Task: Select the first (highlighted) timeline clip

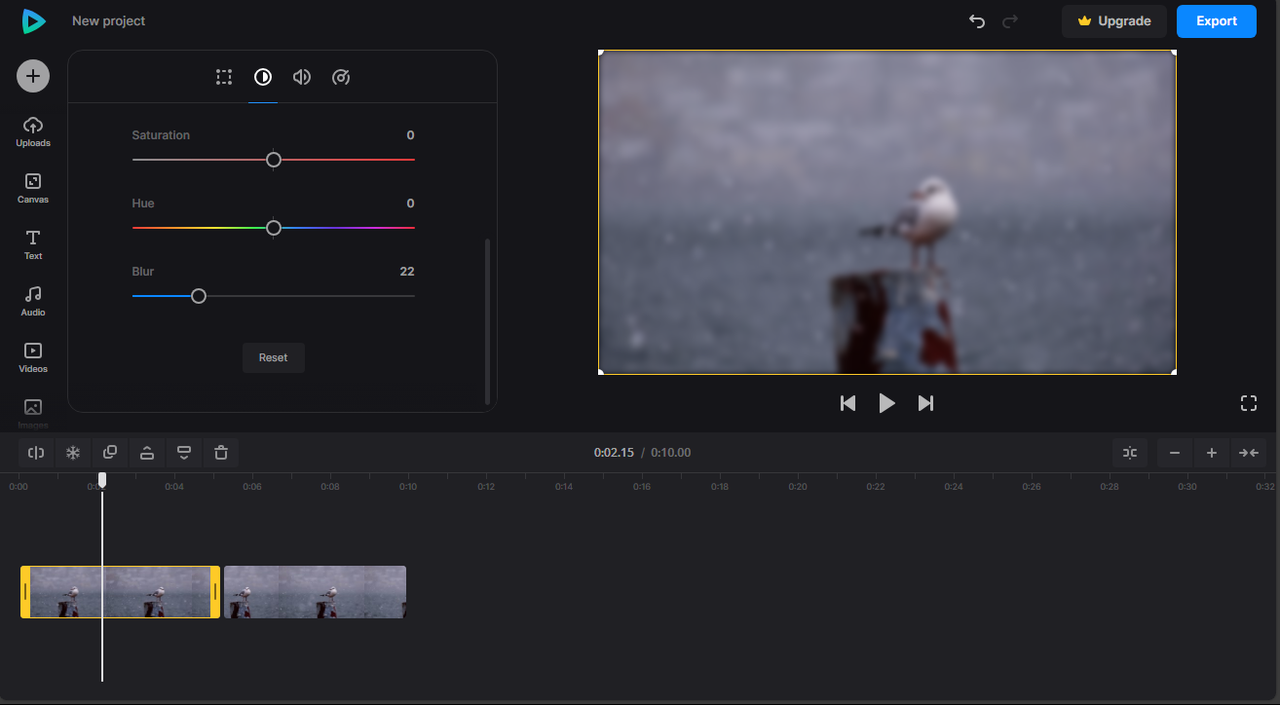Action: [120, 592]
